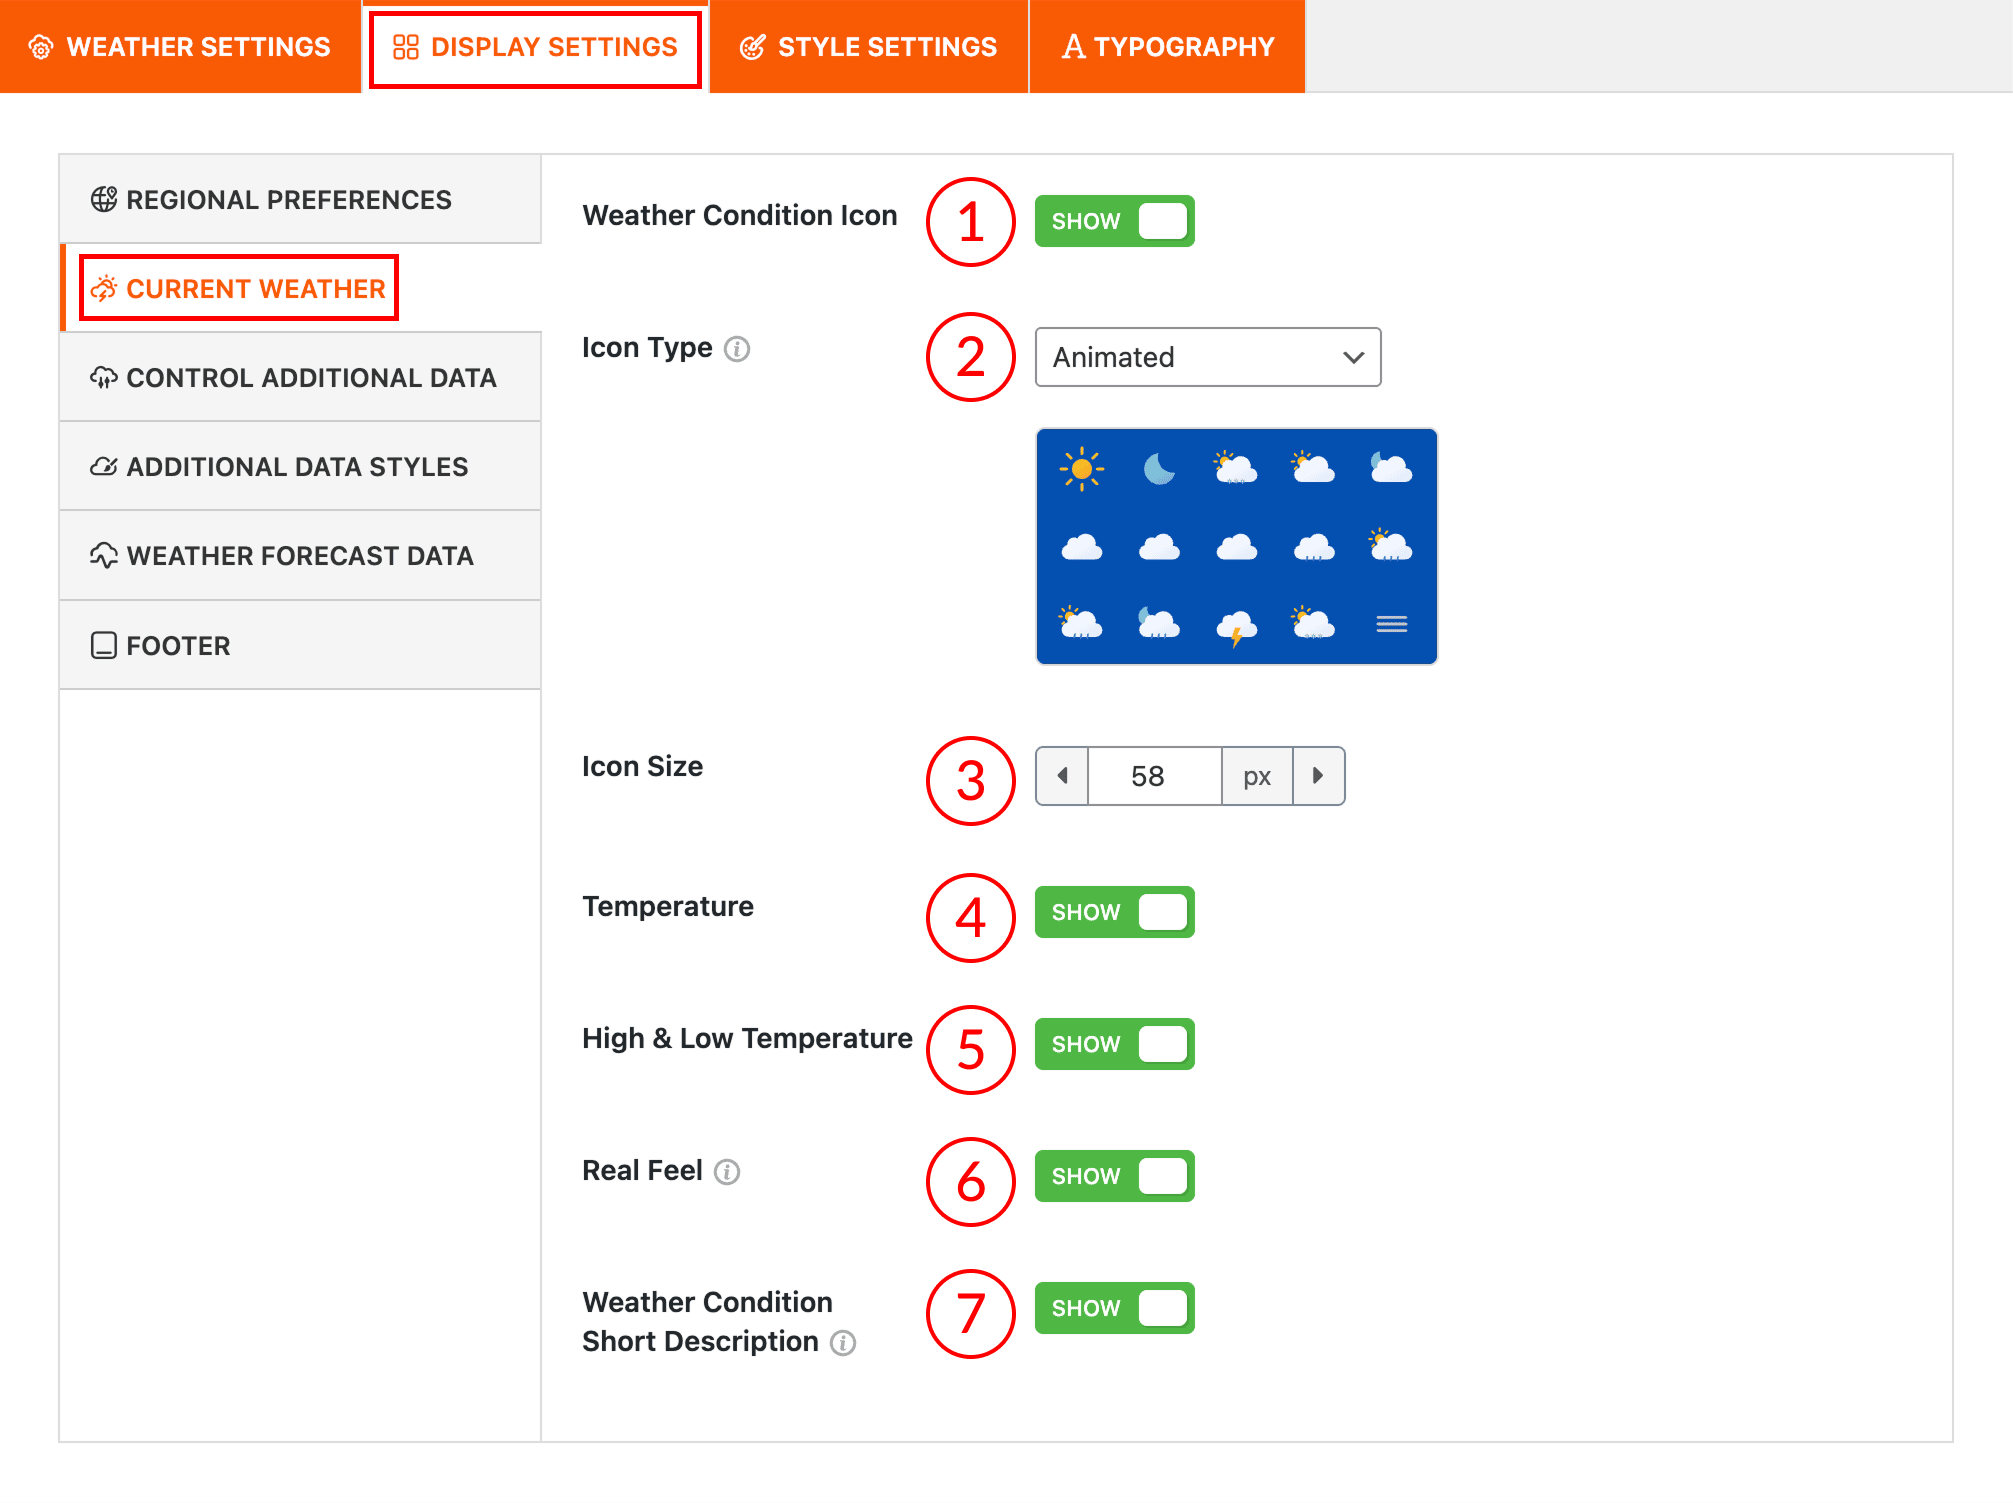Toggle Weather Condition Short Description switch
The height and width of the screenshot is (1503, 2013).
click(x=1114, y=1308)
